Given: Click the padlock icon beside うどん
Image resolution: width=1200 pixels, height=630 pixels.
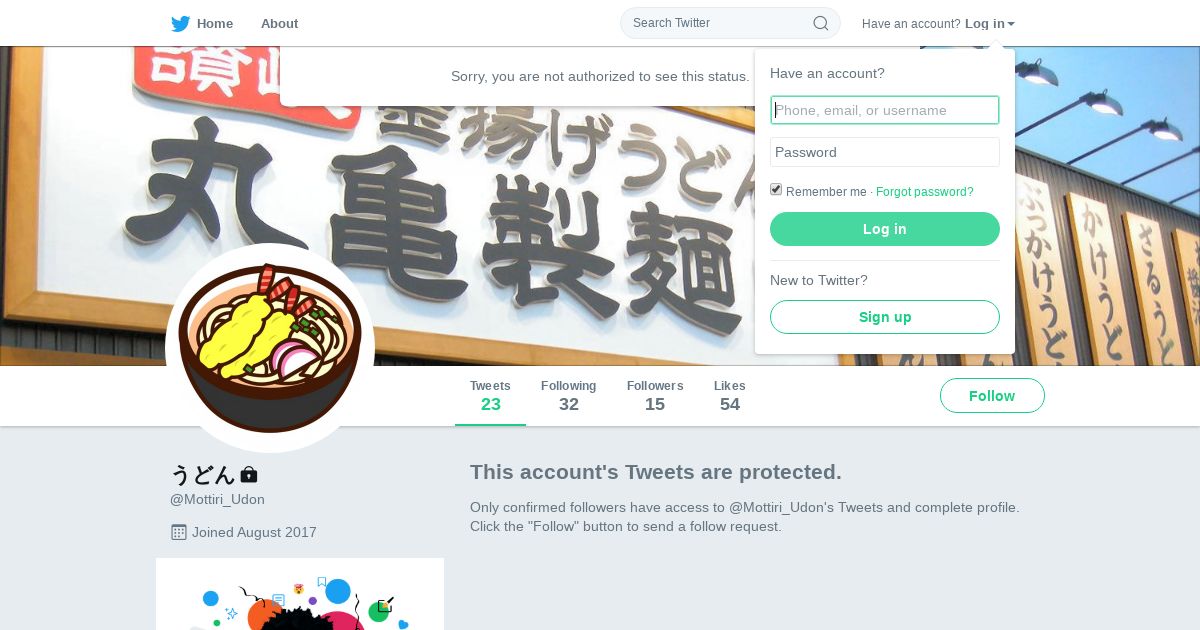Looking at the screenshot, I should (x=249, y=474).
